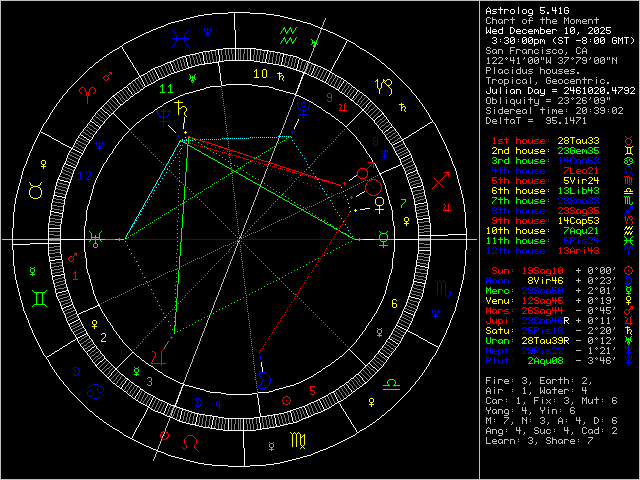Click the green Gemini sign glyph on the zodiac ring
This screenshot has height=480, width=640.
coord(40,298)
